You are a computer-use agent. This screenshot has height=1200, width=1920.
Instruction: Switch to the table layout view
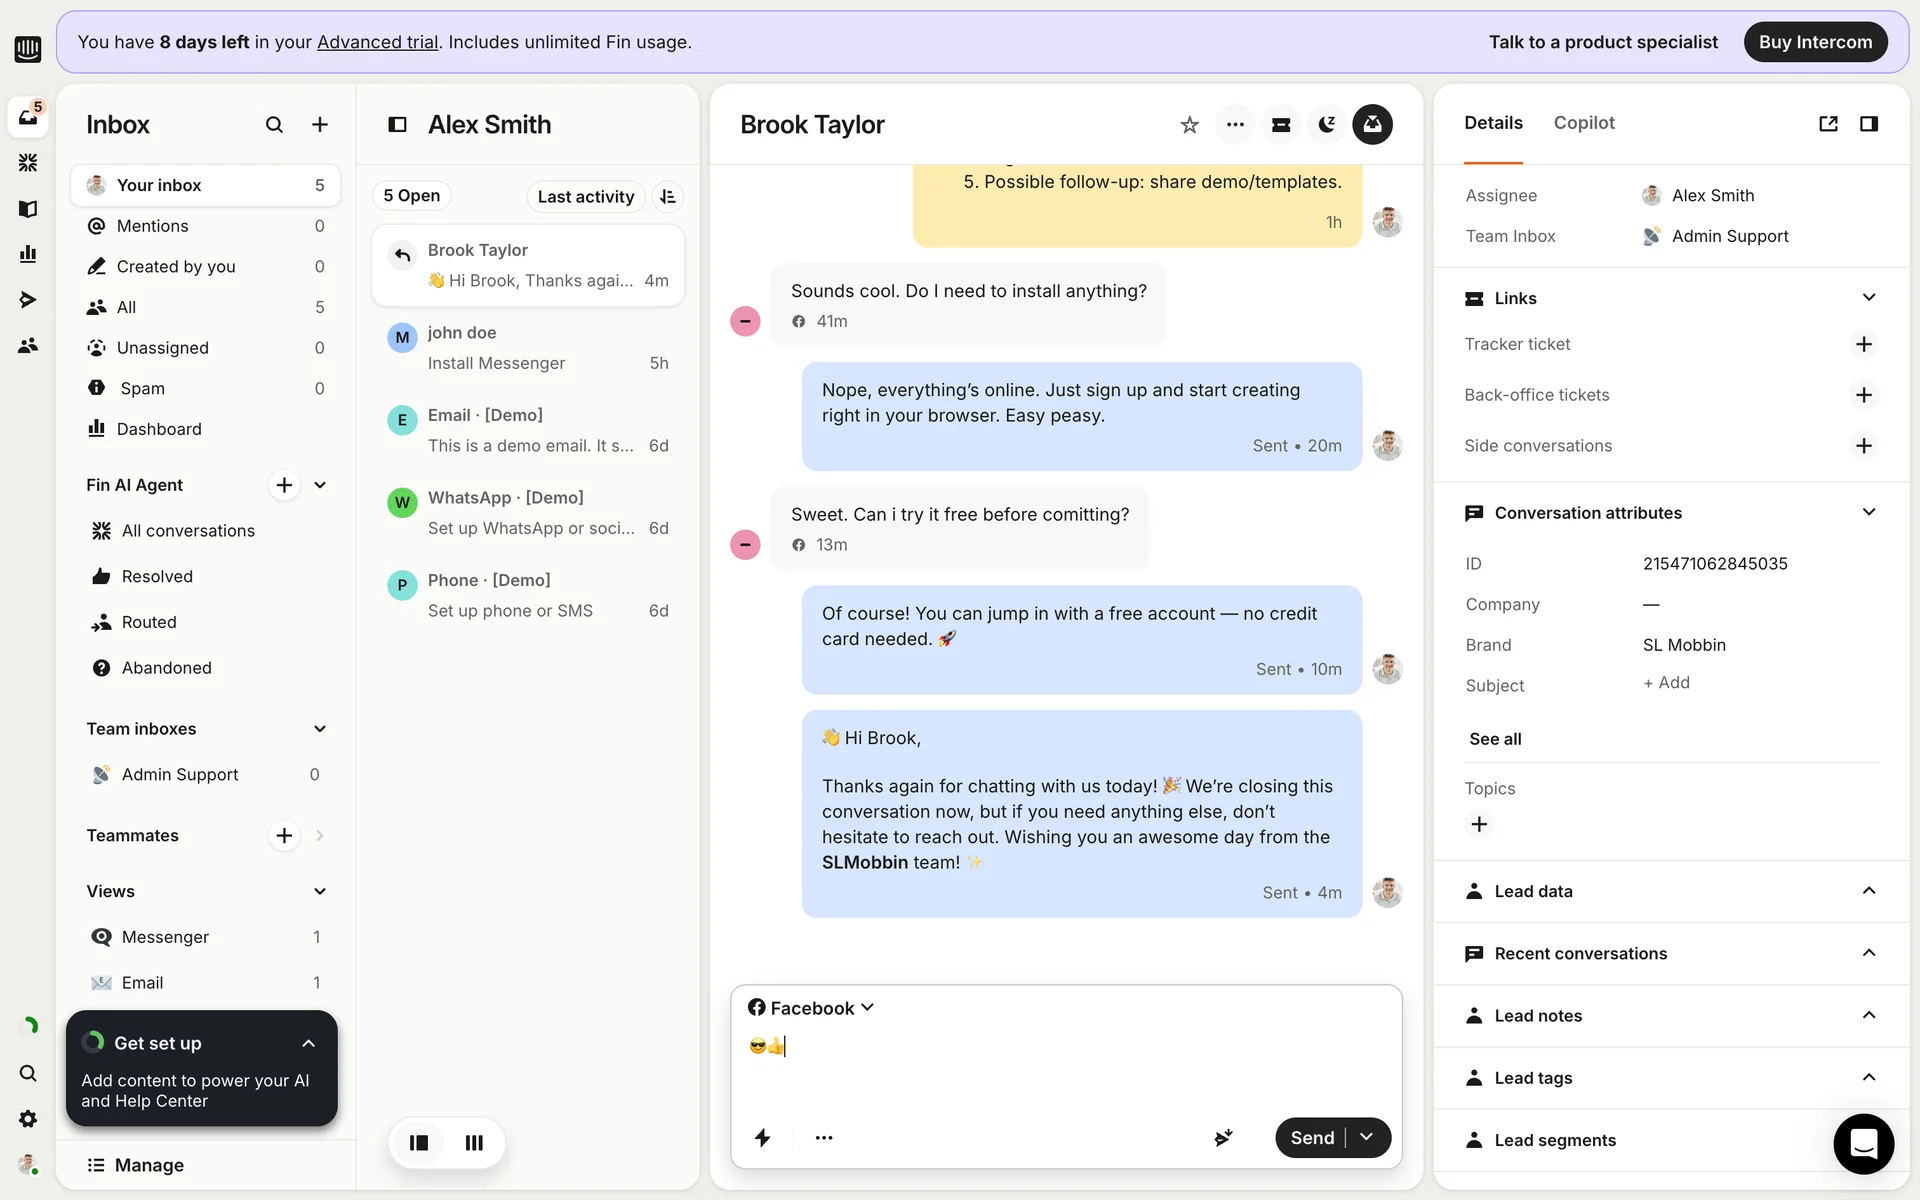(474, 1143)
